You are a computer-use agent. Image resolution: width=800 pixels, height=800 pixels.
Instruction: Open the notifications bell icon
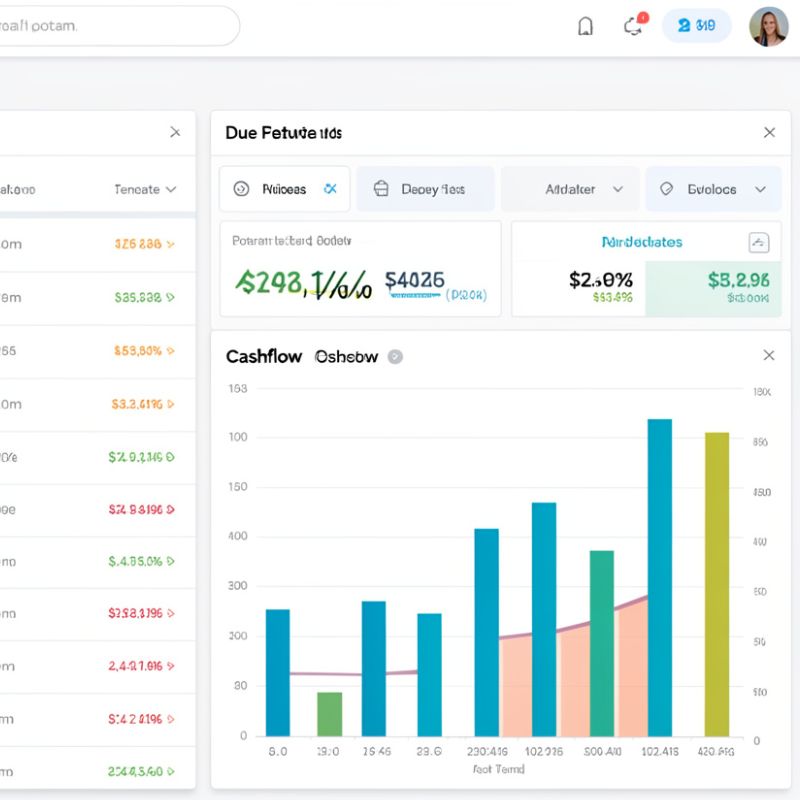click(586, 26)
